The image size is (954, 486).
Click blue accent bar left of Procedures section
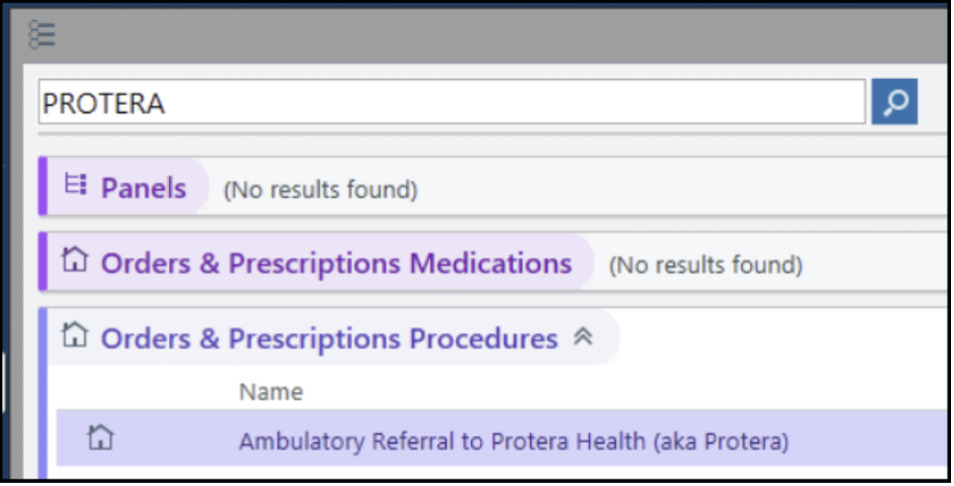coord(43,390)
